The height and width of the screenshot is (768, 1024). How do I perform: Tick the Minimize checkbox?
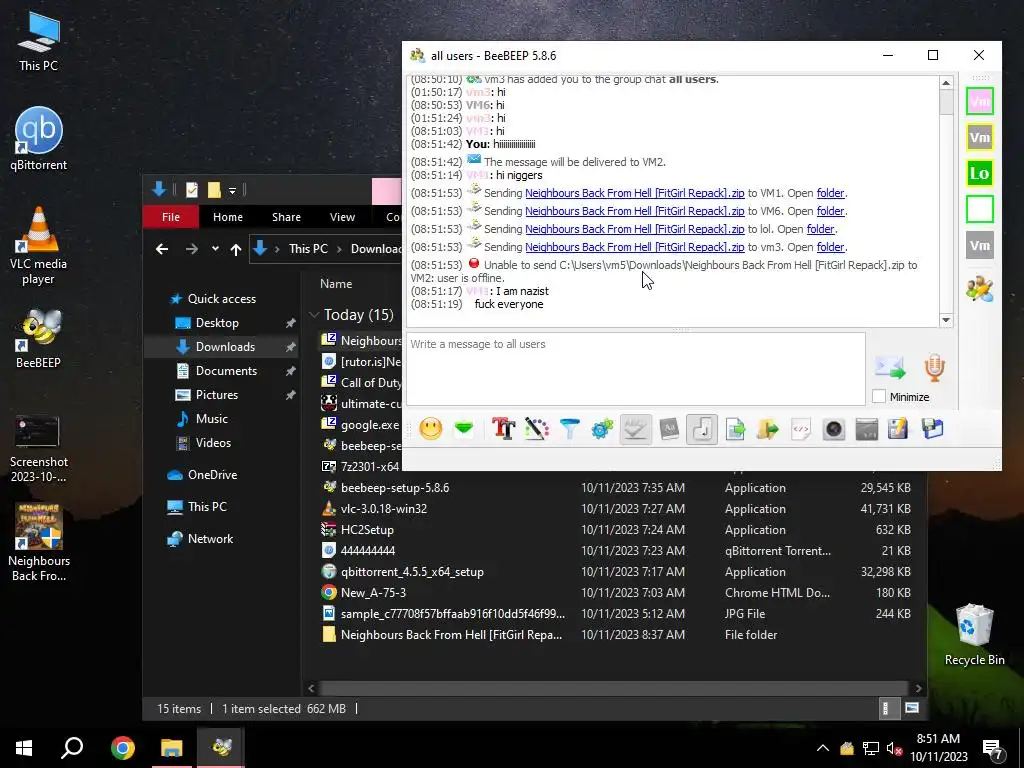click(879, 396)
